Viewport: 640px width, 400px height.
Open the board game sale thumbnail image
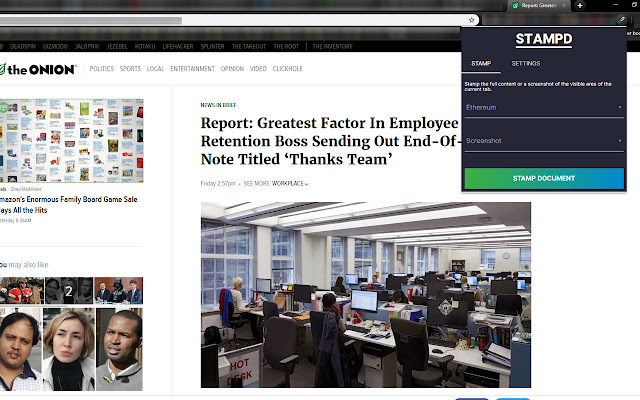(x=71, y=140)
